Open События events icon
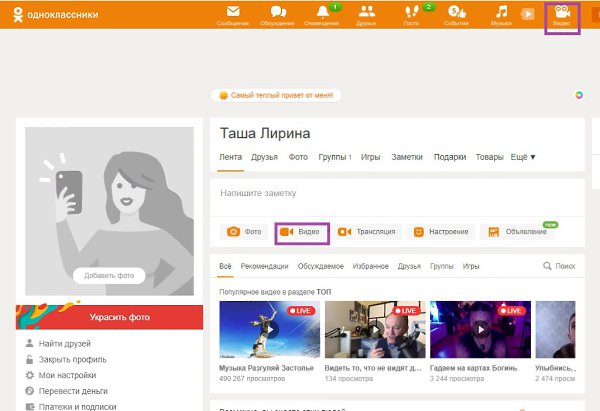This screenshot has height=411, width=600. coord(456,14)
